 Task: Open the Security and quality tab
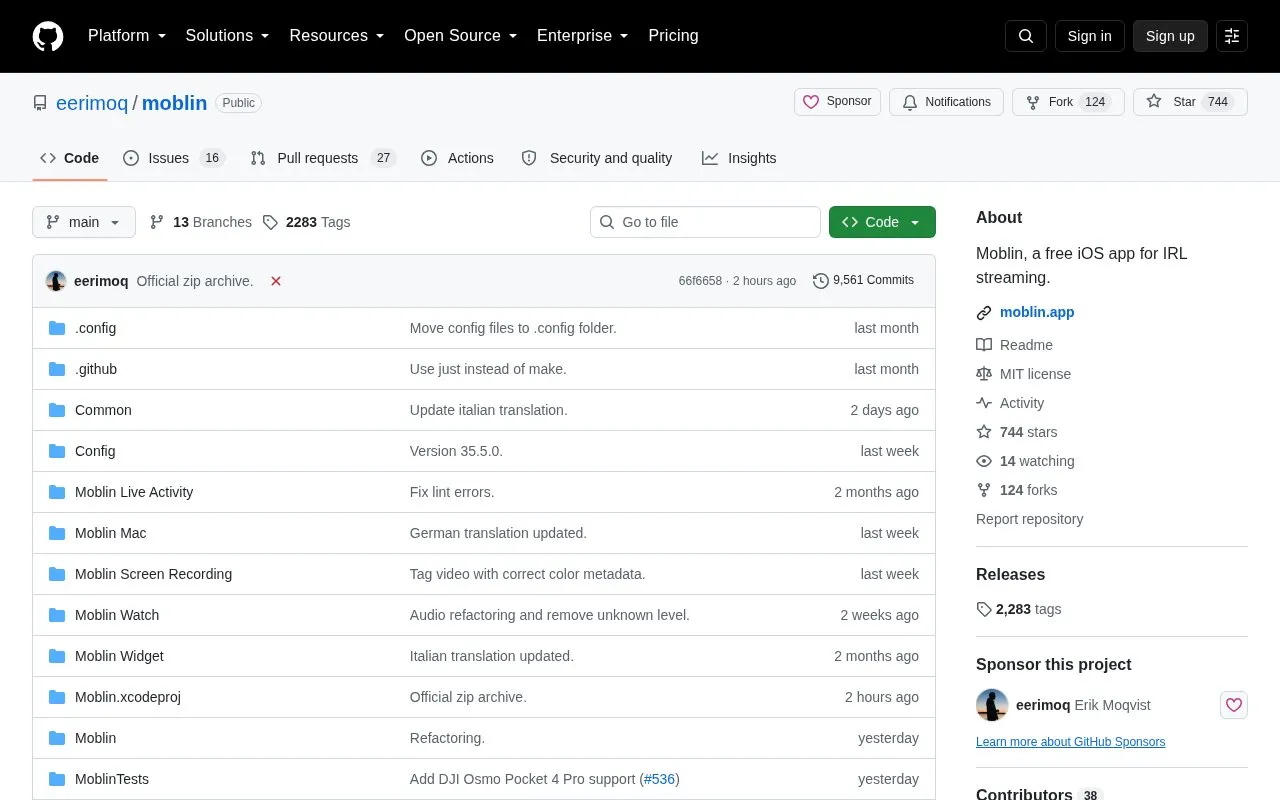pyautogui.click(x=597, y=158)
